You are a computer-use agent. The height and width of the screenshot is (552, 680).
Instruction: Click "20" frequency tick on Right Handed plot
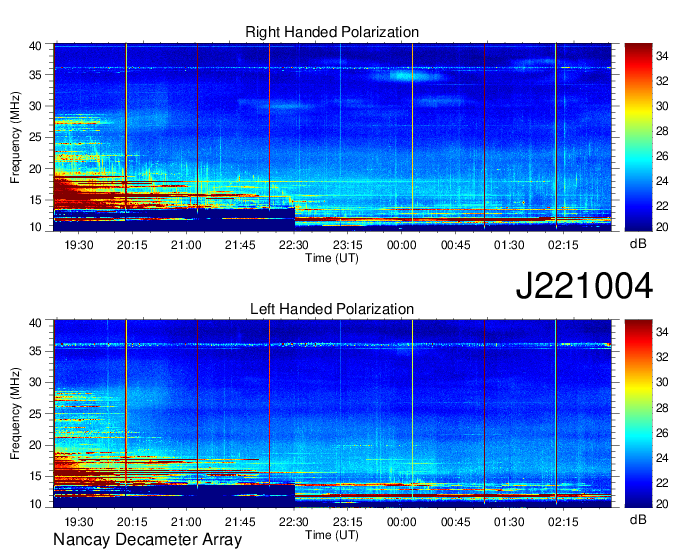pos(35,169)
